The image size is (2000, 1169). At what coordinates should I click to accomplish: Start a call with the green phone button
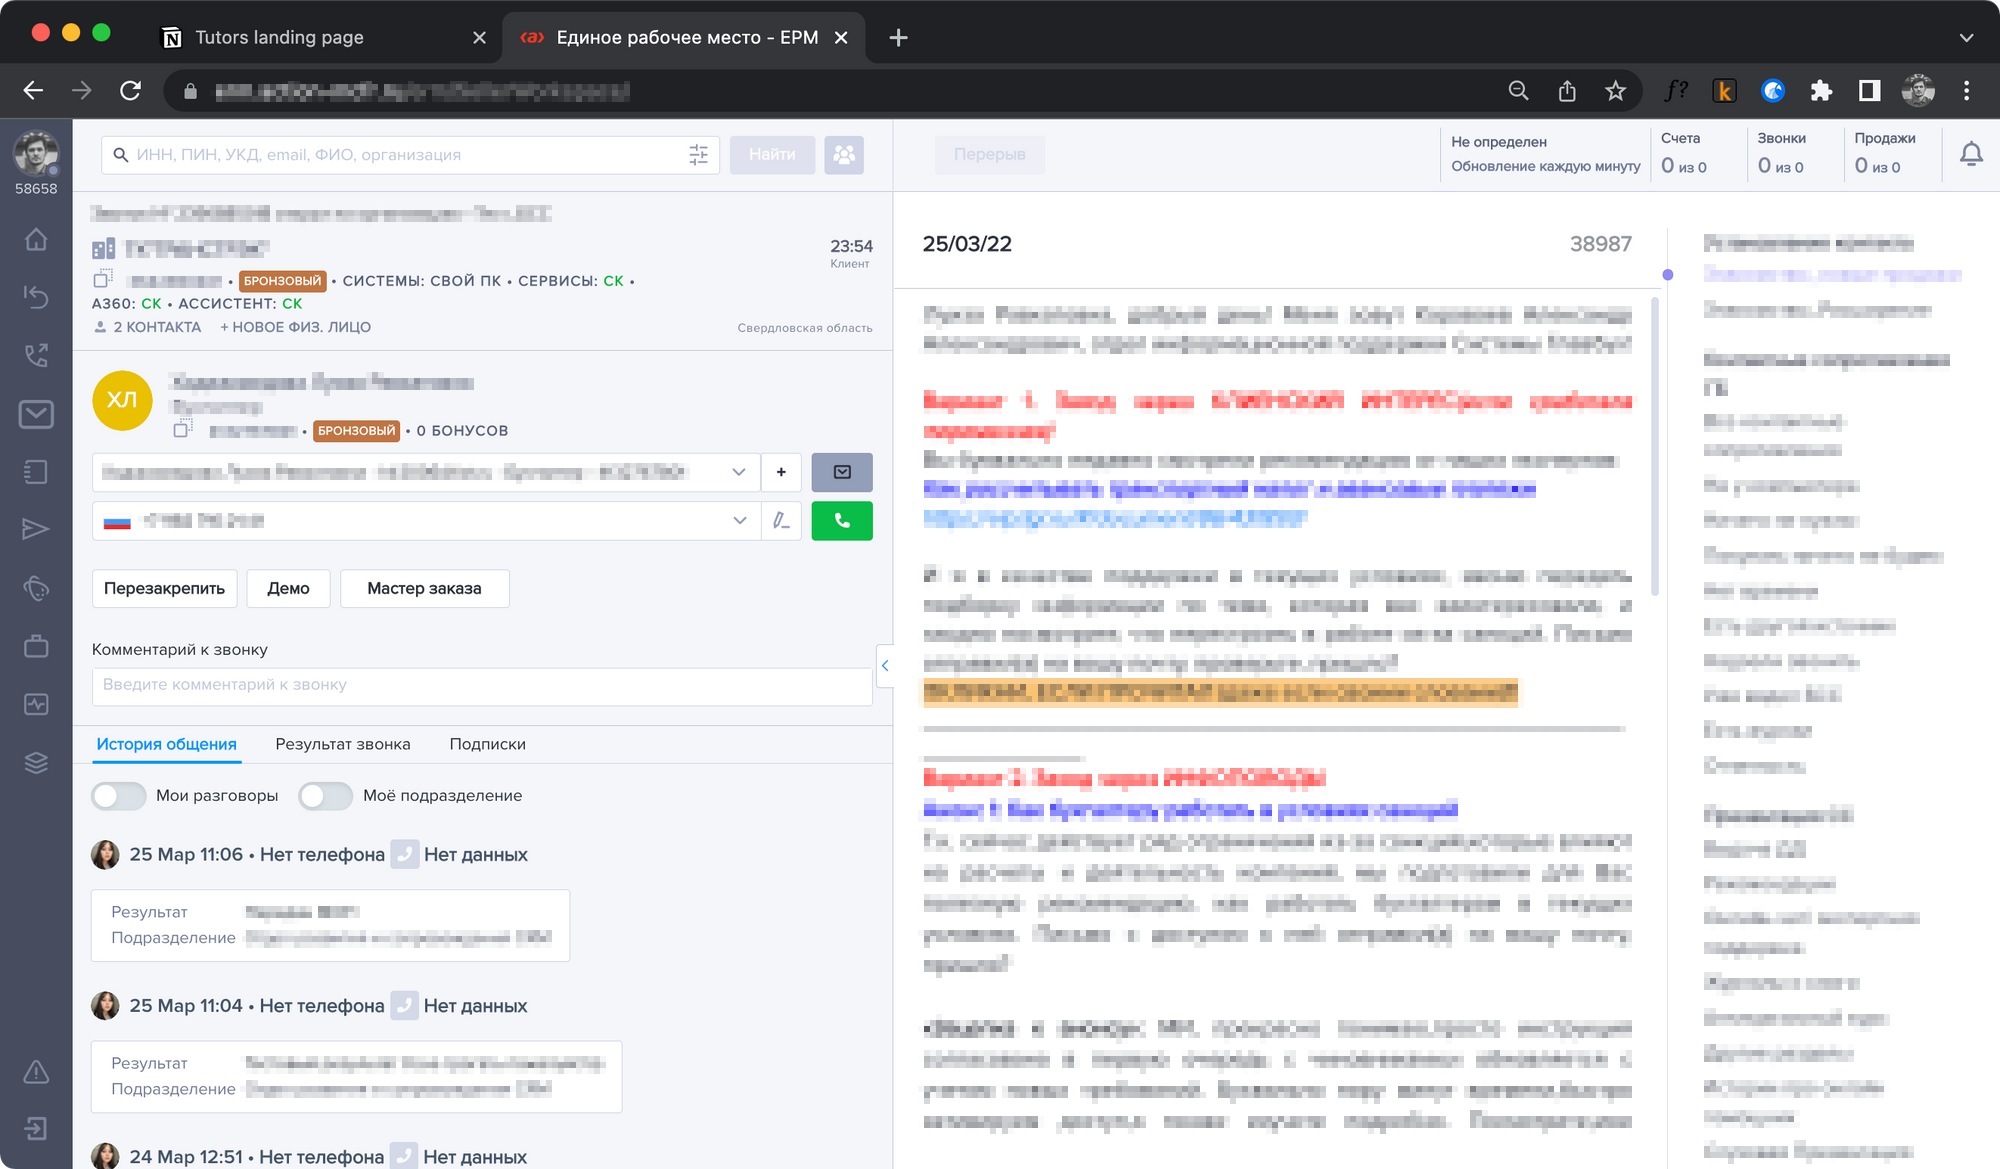[841, 520]
